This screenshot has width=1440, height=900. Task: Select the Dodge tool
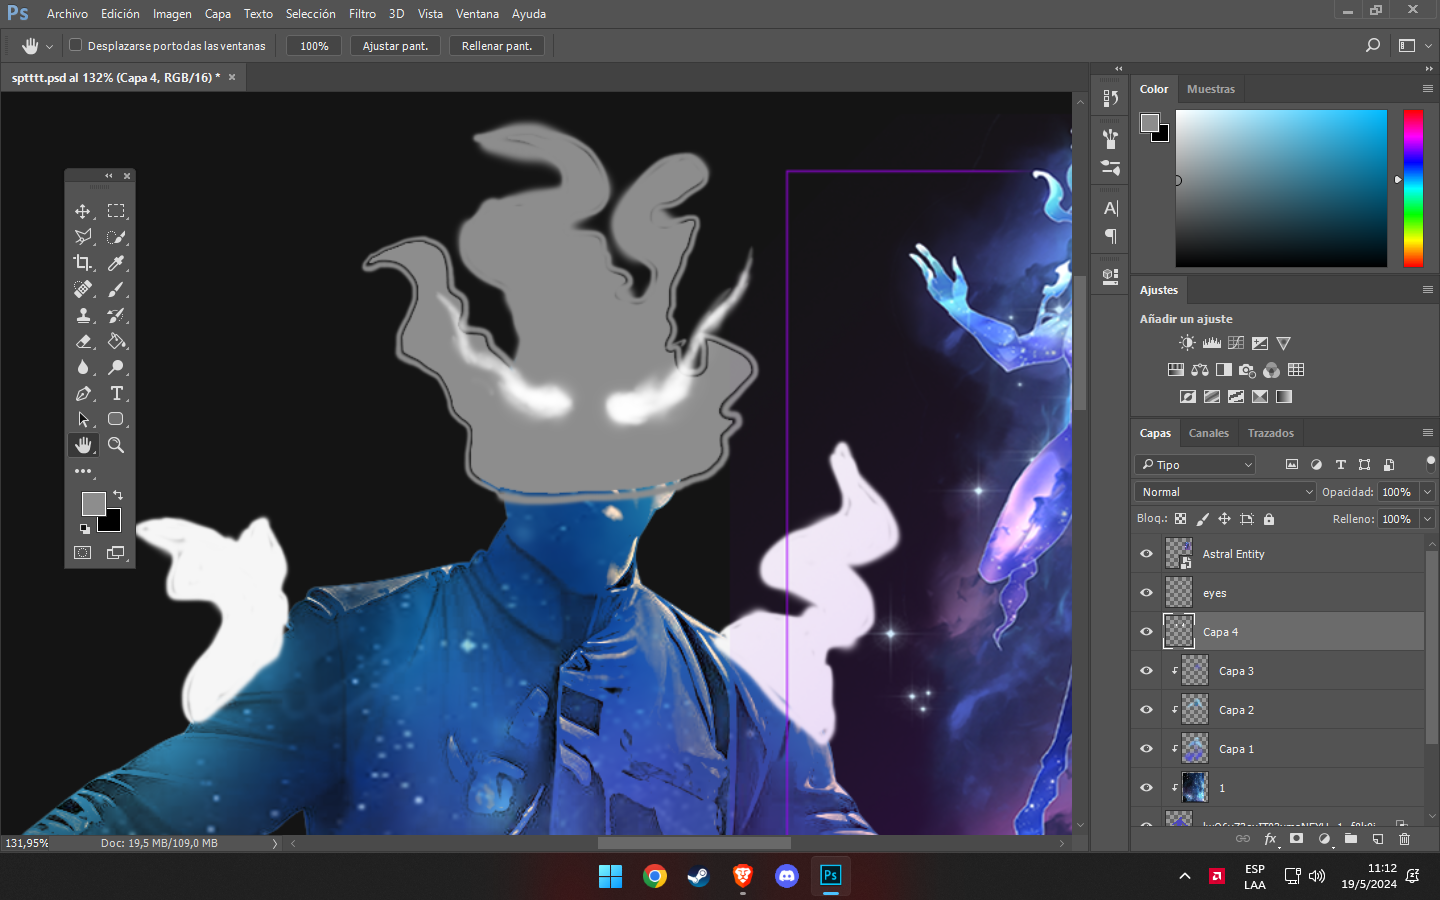116,367
